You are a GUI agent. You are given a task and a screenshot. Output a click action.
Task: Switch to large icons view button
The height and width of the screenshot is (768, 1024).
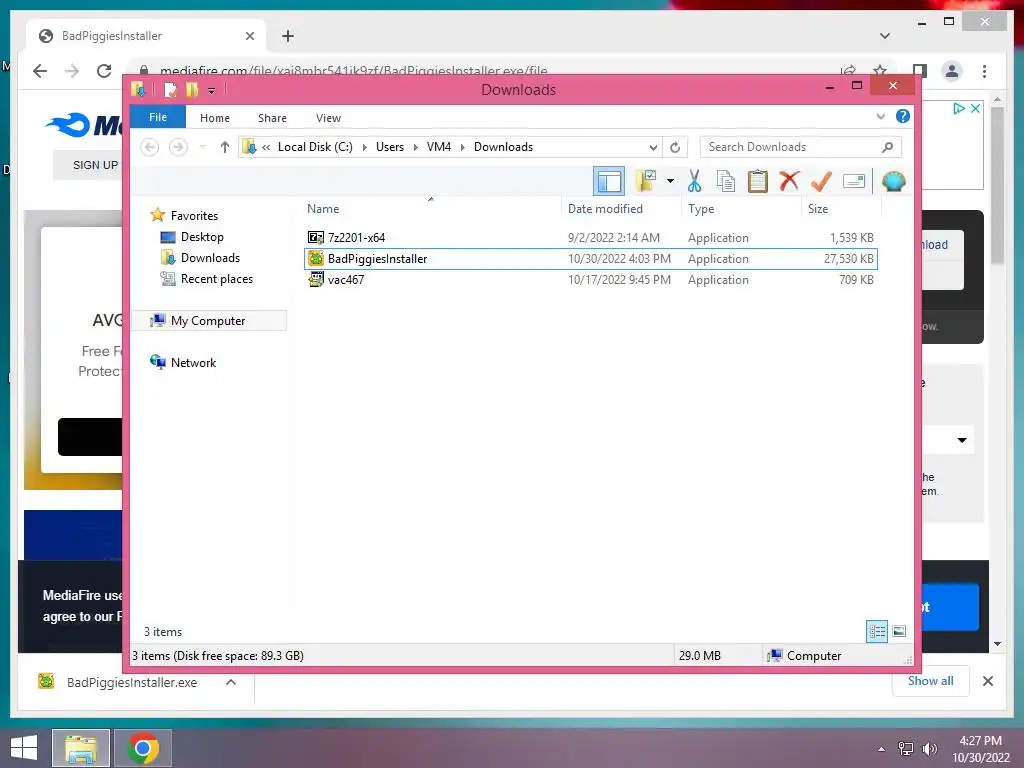(x=899, y=631)
